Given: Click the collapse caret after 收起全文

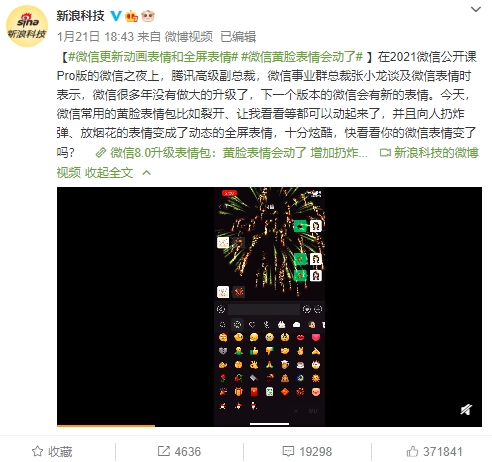Looking at the screenshot, I should pyautogui.click(x=147, y=173).
